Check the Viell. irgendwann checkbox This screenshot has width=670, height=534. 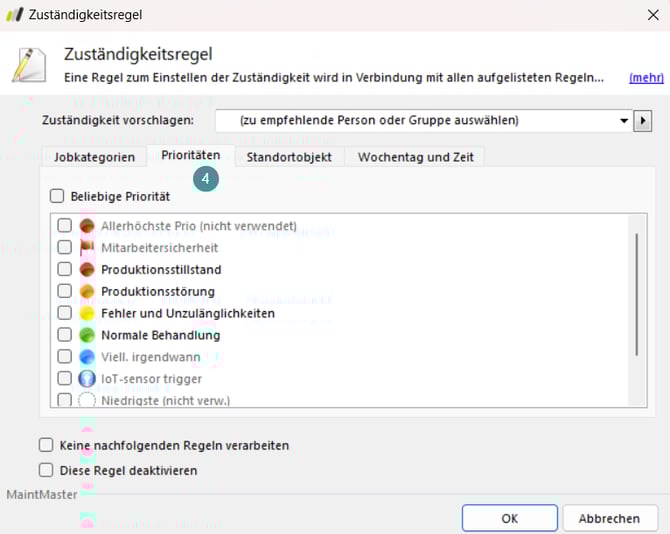click(65, 356)
